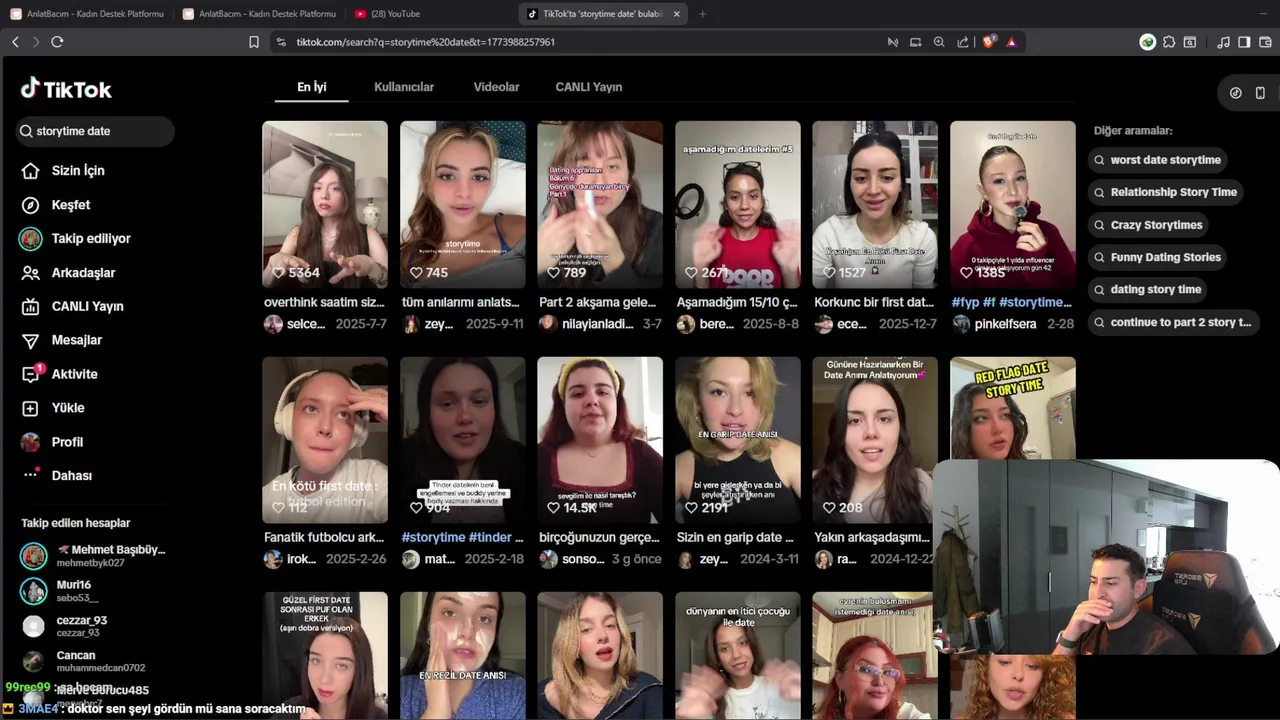Click the TikTok logo
1280x720 pixels.
click(66, 89)
